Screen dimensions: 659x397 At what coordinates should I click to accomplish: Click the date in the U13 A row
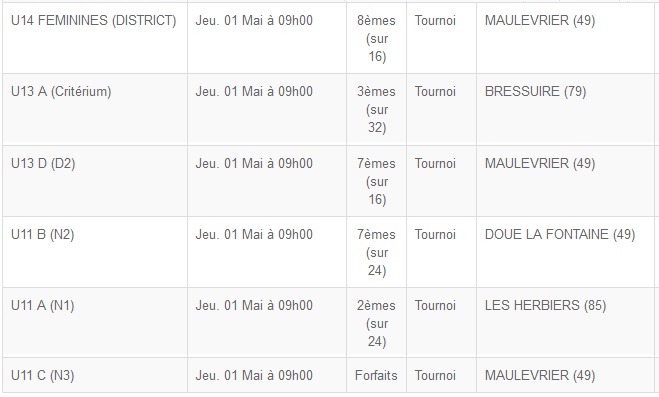[254, 92]
